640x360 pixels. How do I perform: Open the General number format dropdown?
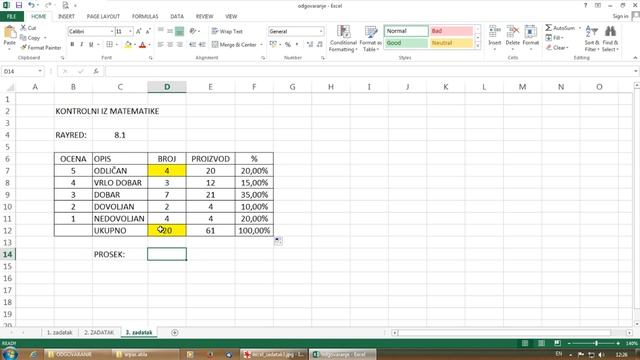coord(321,31)
